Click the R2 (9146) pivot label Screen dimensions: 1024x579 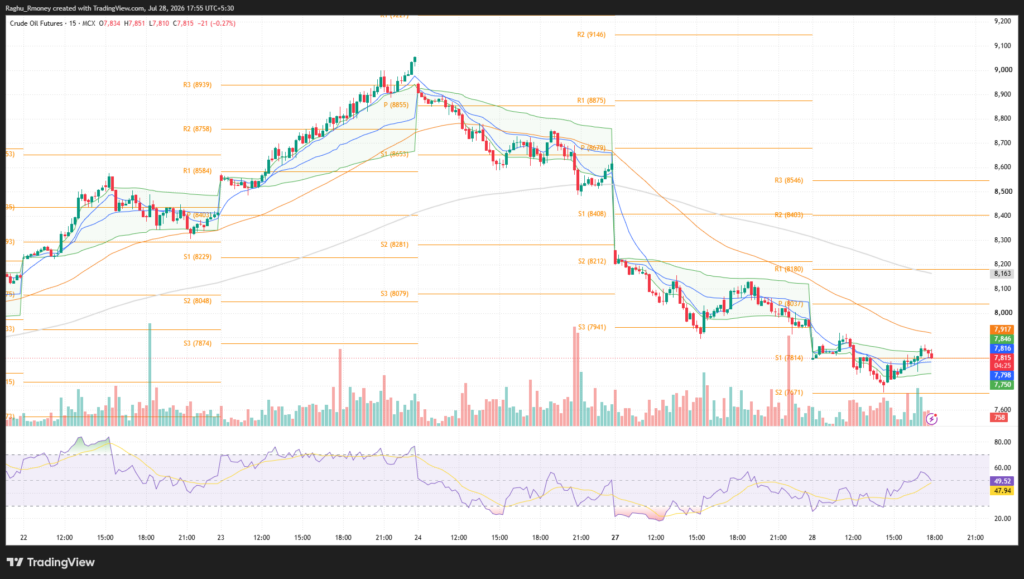(x=591, y=35)
